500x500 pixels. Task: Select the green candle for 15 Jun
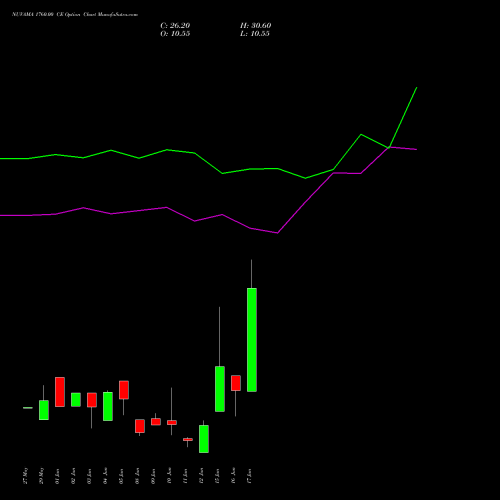coord(220,389)
